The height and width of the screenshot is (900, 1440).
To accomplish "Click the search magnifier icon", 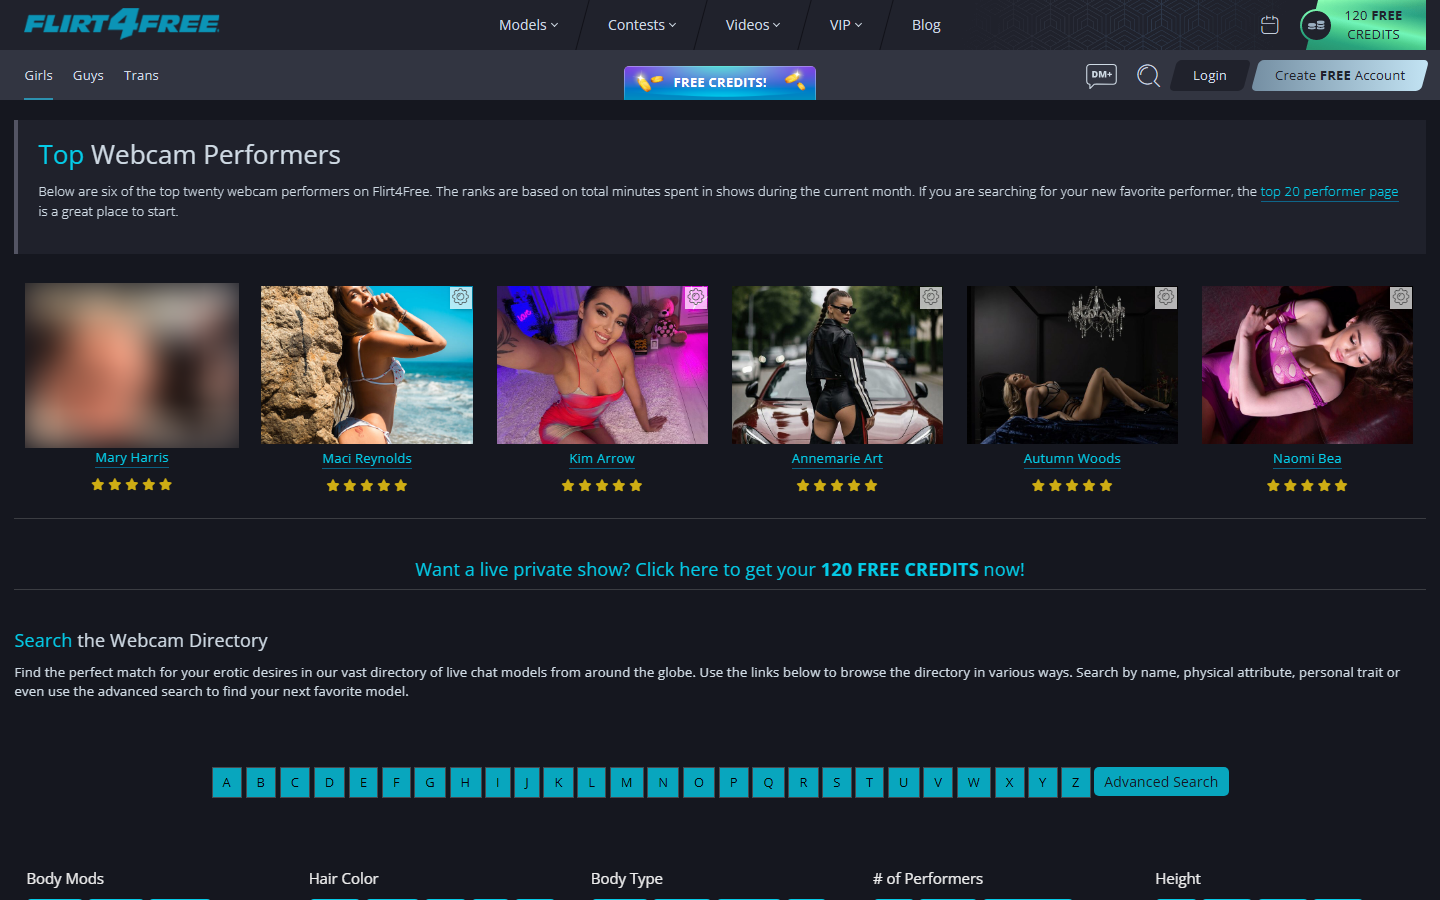I will click(1148, 75).
